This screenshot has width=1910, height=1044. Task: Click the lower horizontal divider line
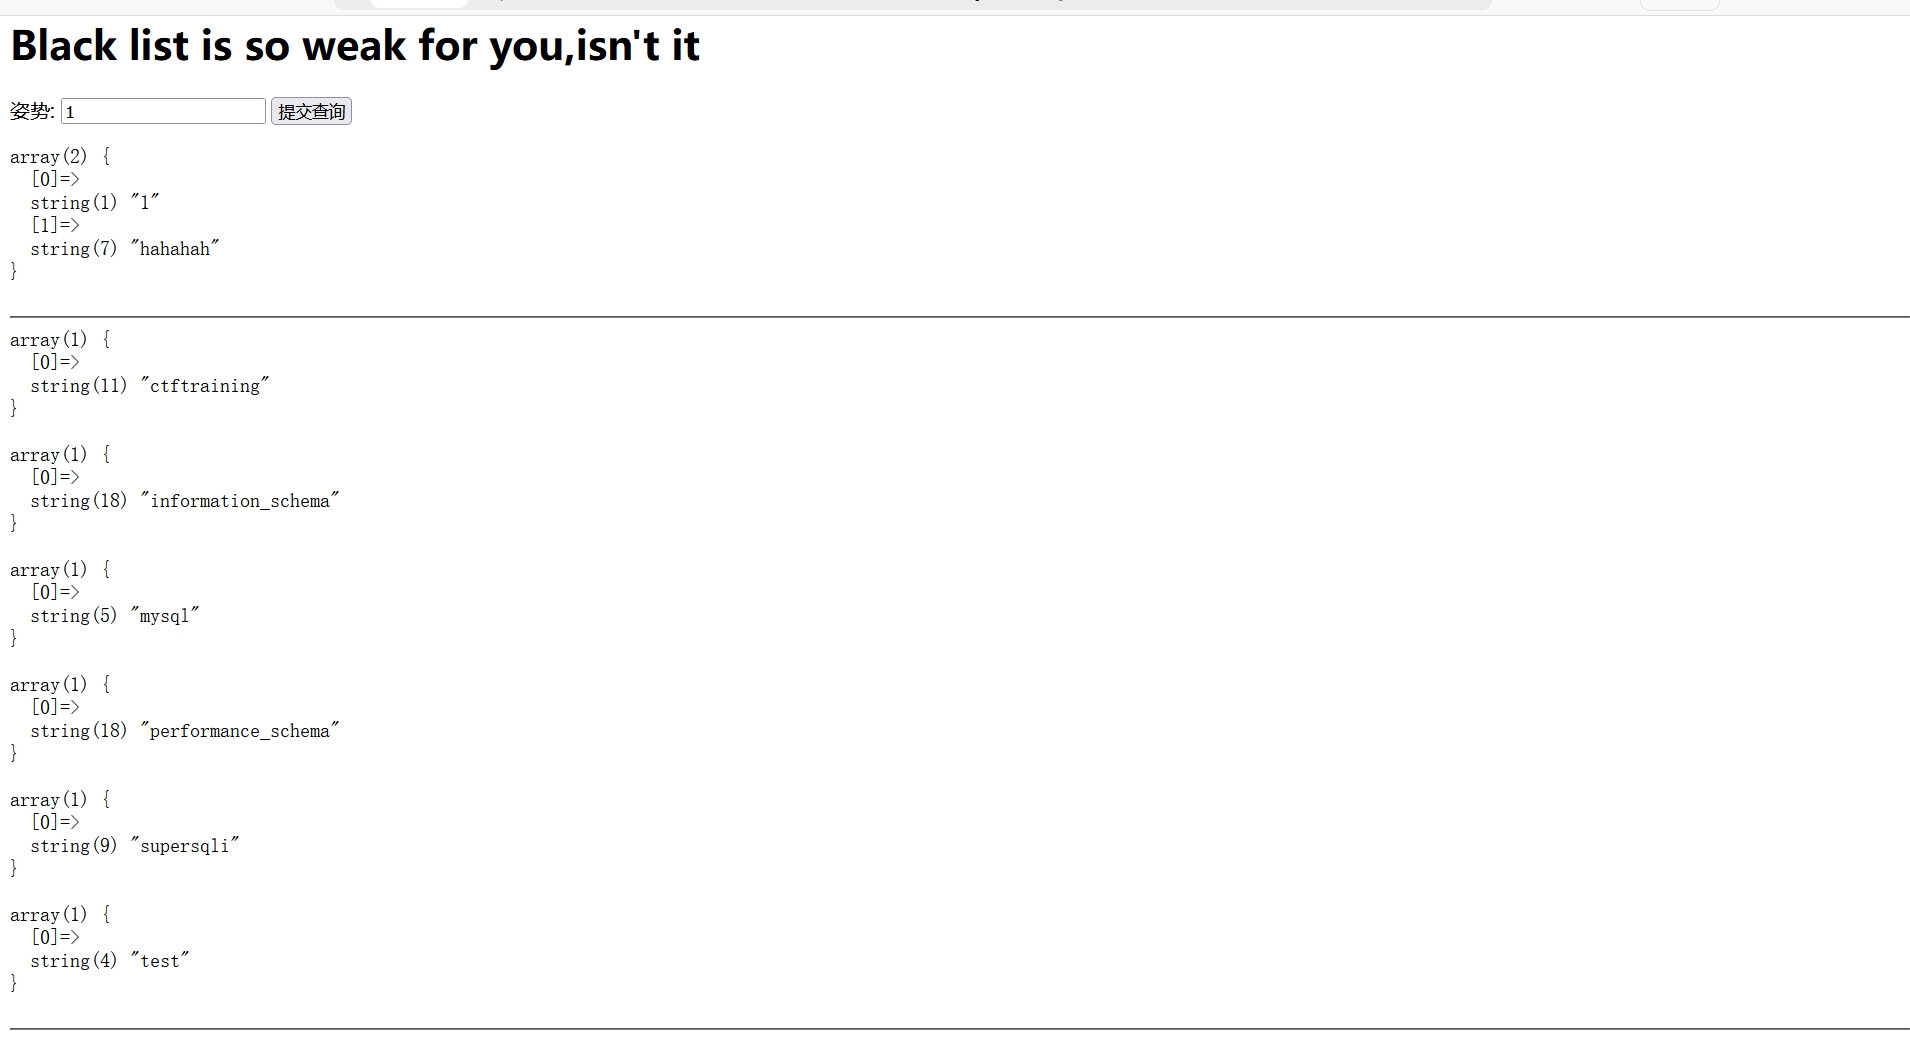pos(955,1029)
